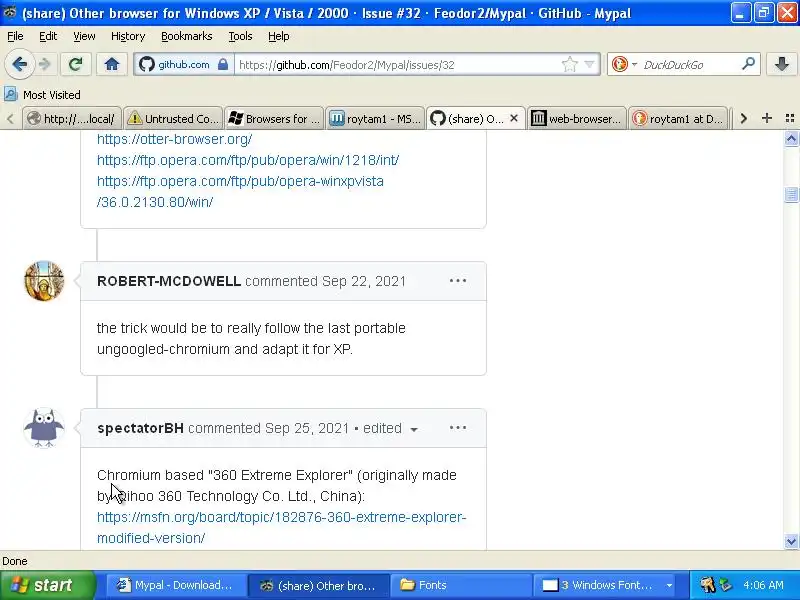
Task: Switch to (share) Other bro... taskbar button
Action: [318, 585]
